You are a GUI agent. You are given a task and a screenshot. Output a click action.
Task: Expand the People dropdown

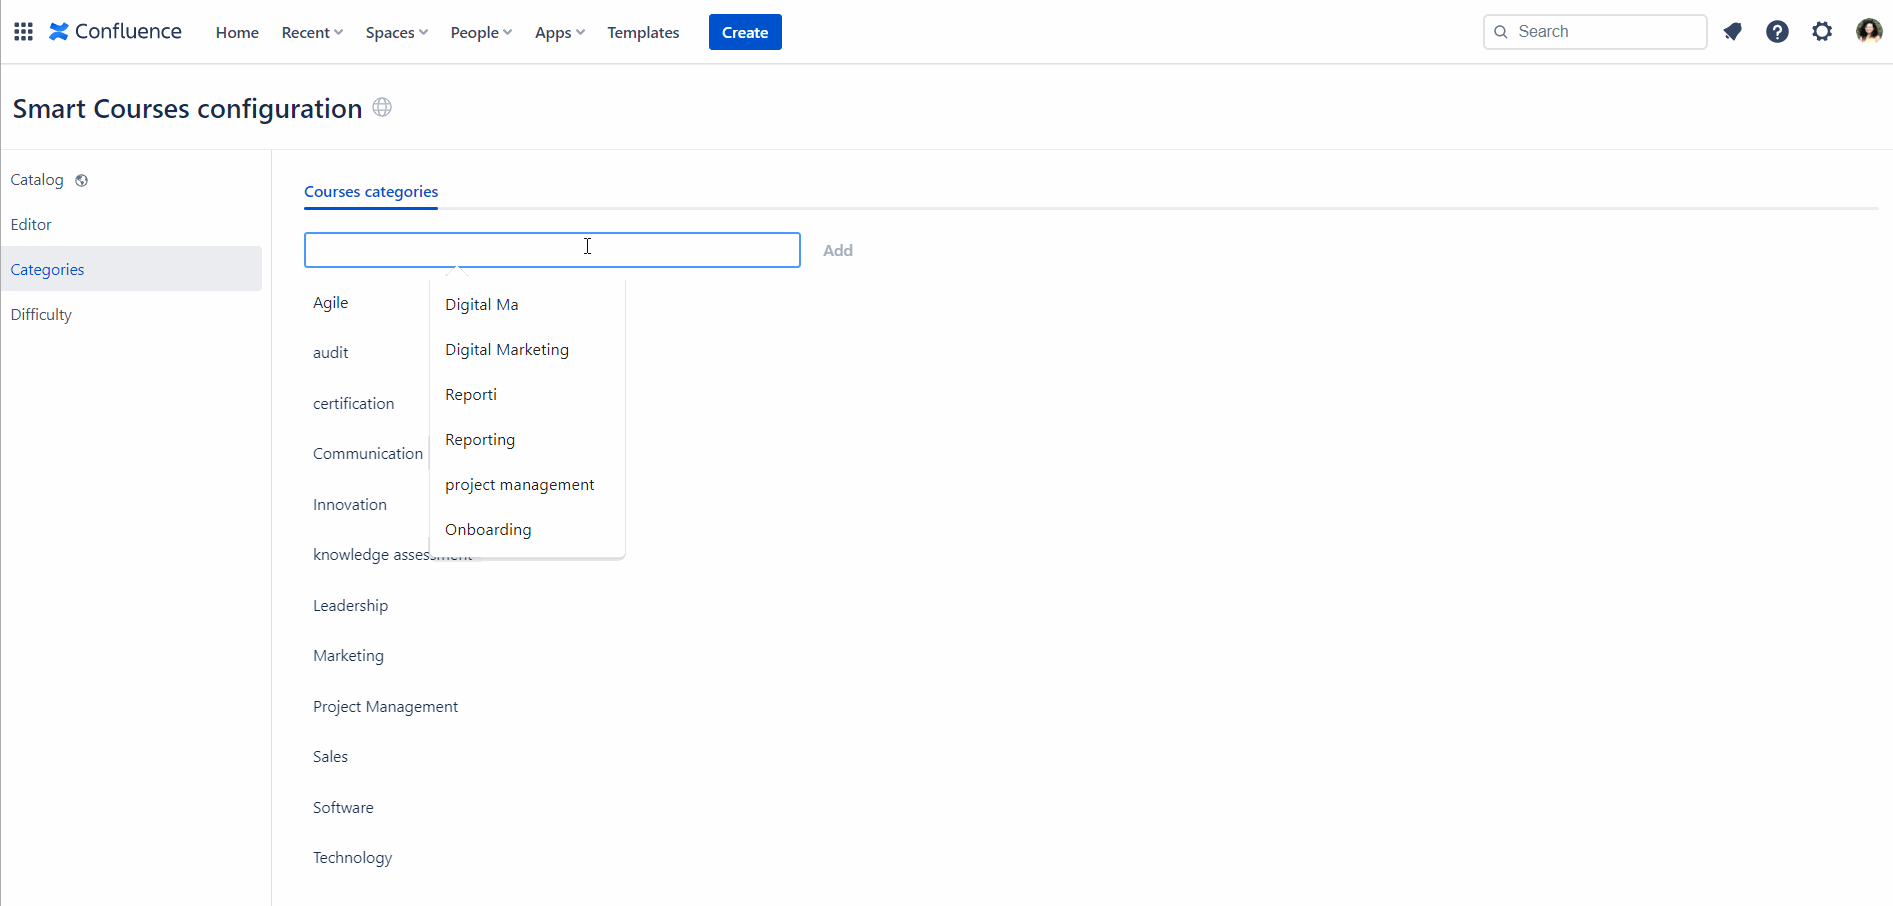tap(481, 33)
